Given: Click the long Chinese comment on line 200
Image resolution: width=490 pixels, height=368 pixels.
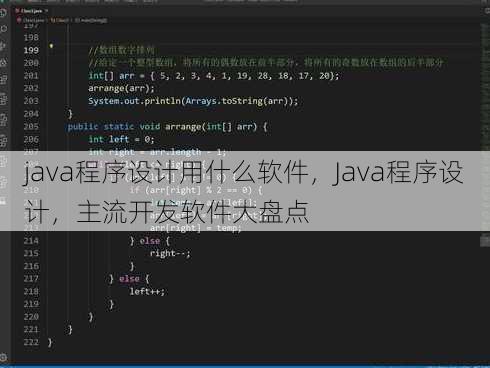Looking at the screenshot, I should [x=266, y=63].
